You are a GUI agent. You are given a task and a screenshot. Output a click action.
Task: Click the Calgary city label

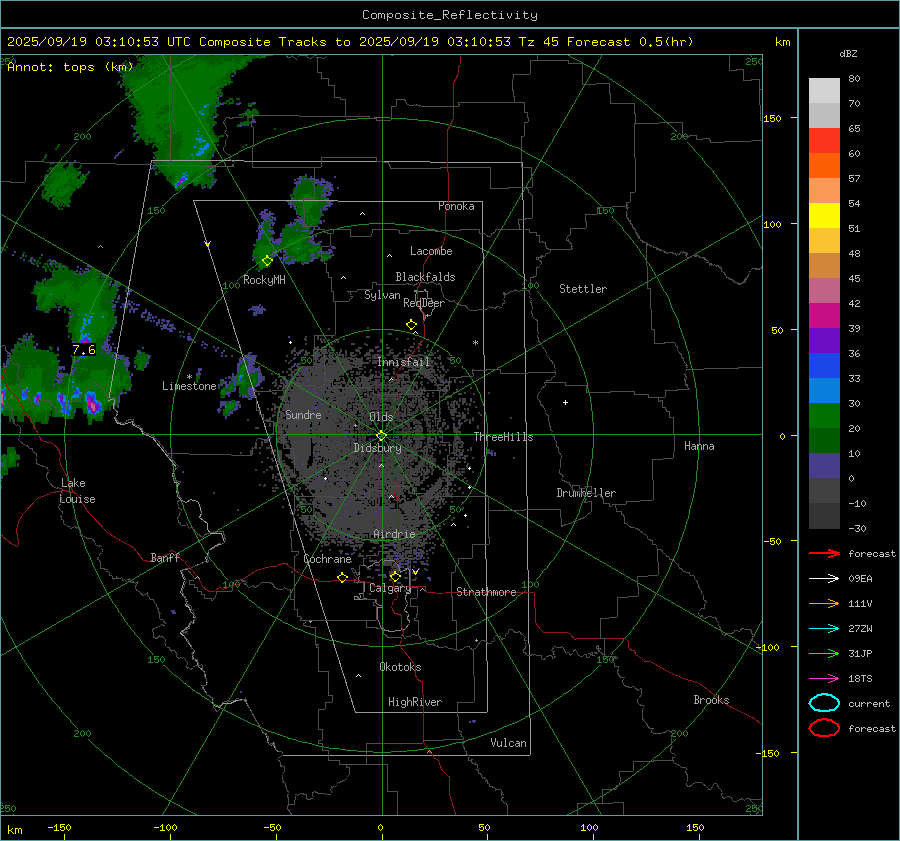tap(389, 589)
